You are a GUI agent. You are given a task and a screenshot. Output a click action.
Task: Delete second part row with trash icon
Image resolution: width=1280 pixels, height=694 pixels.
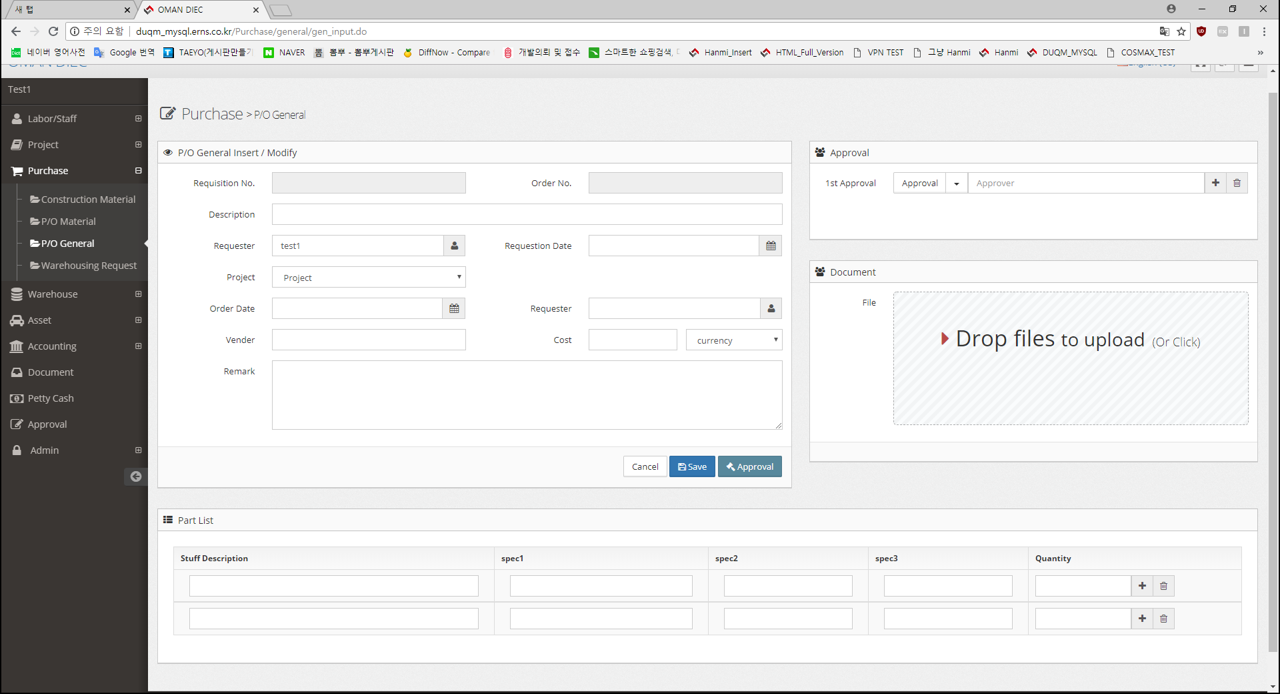coord(1163,619)
